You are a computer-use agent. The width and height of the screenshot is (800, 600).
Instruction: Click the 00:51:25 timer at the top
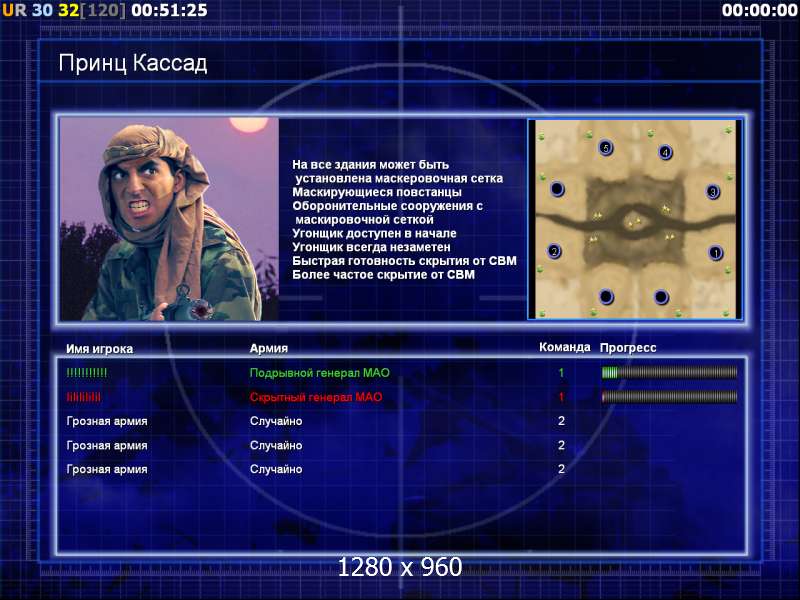[169, 10]
